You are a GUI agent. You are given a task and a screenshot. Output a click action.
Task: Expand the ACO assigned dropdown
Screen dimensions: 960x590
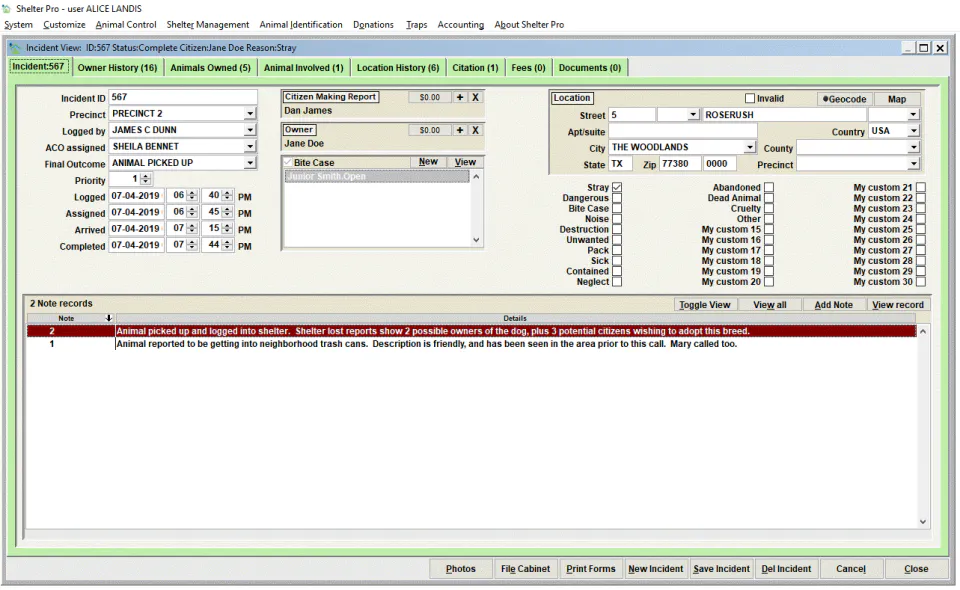click(250, 147)
